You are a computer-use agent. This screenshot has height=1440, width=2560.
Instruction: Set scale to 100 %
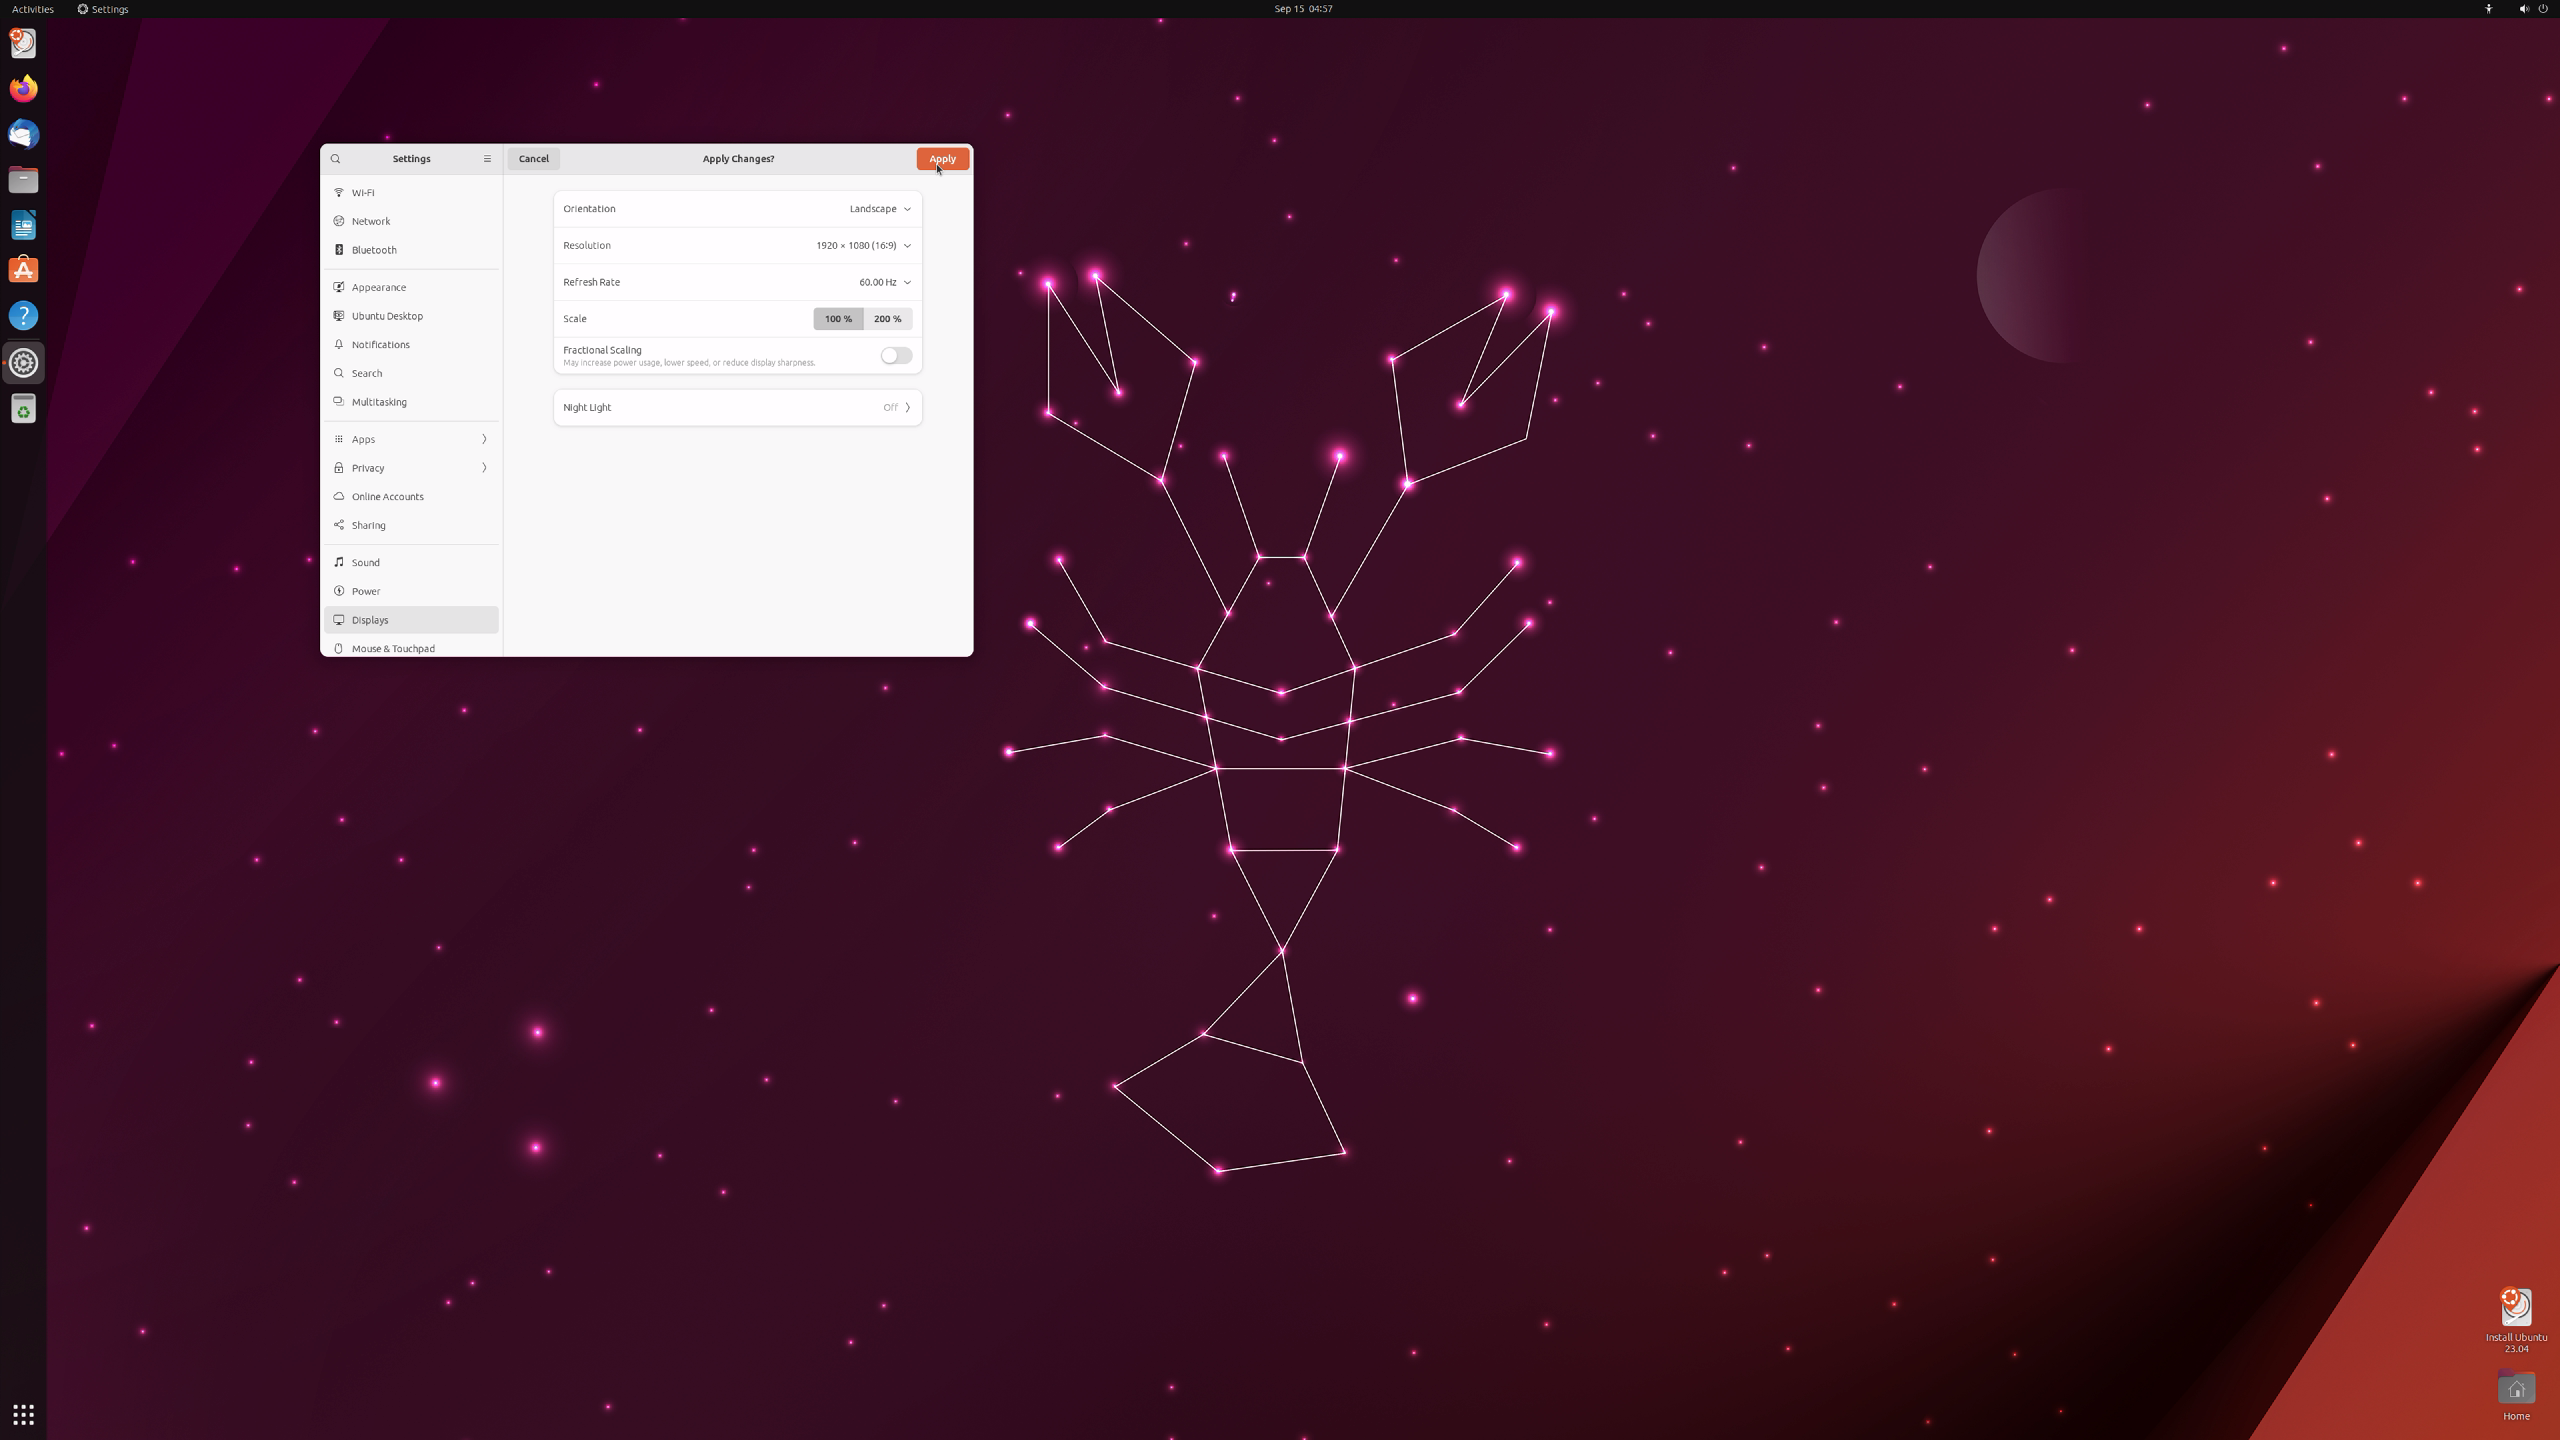click(838, 319)
